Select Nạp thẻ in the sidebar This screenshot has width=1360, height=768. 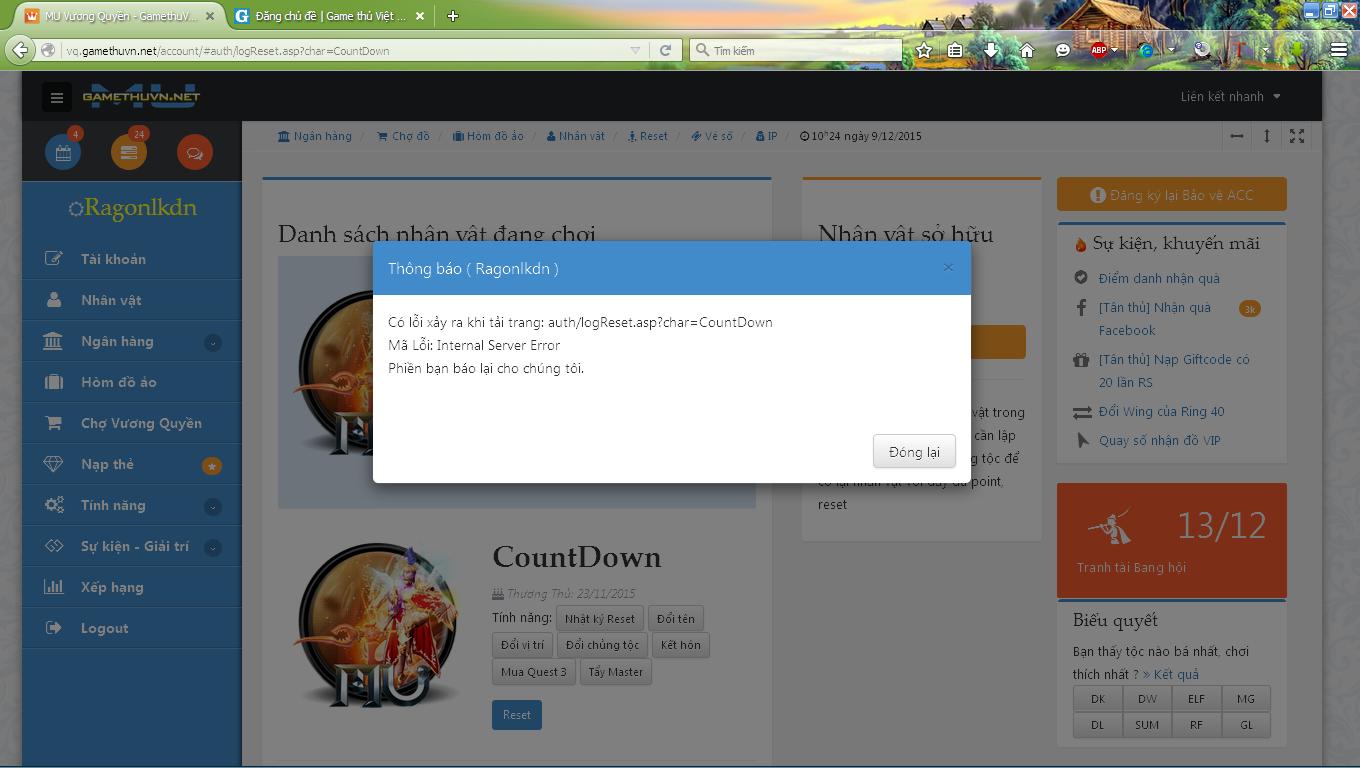(x=132, y=464)
